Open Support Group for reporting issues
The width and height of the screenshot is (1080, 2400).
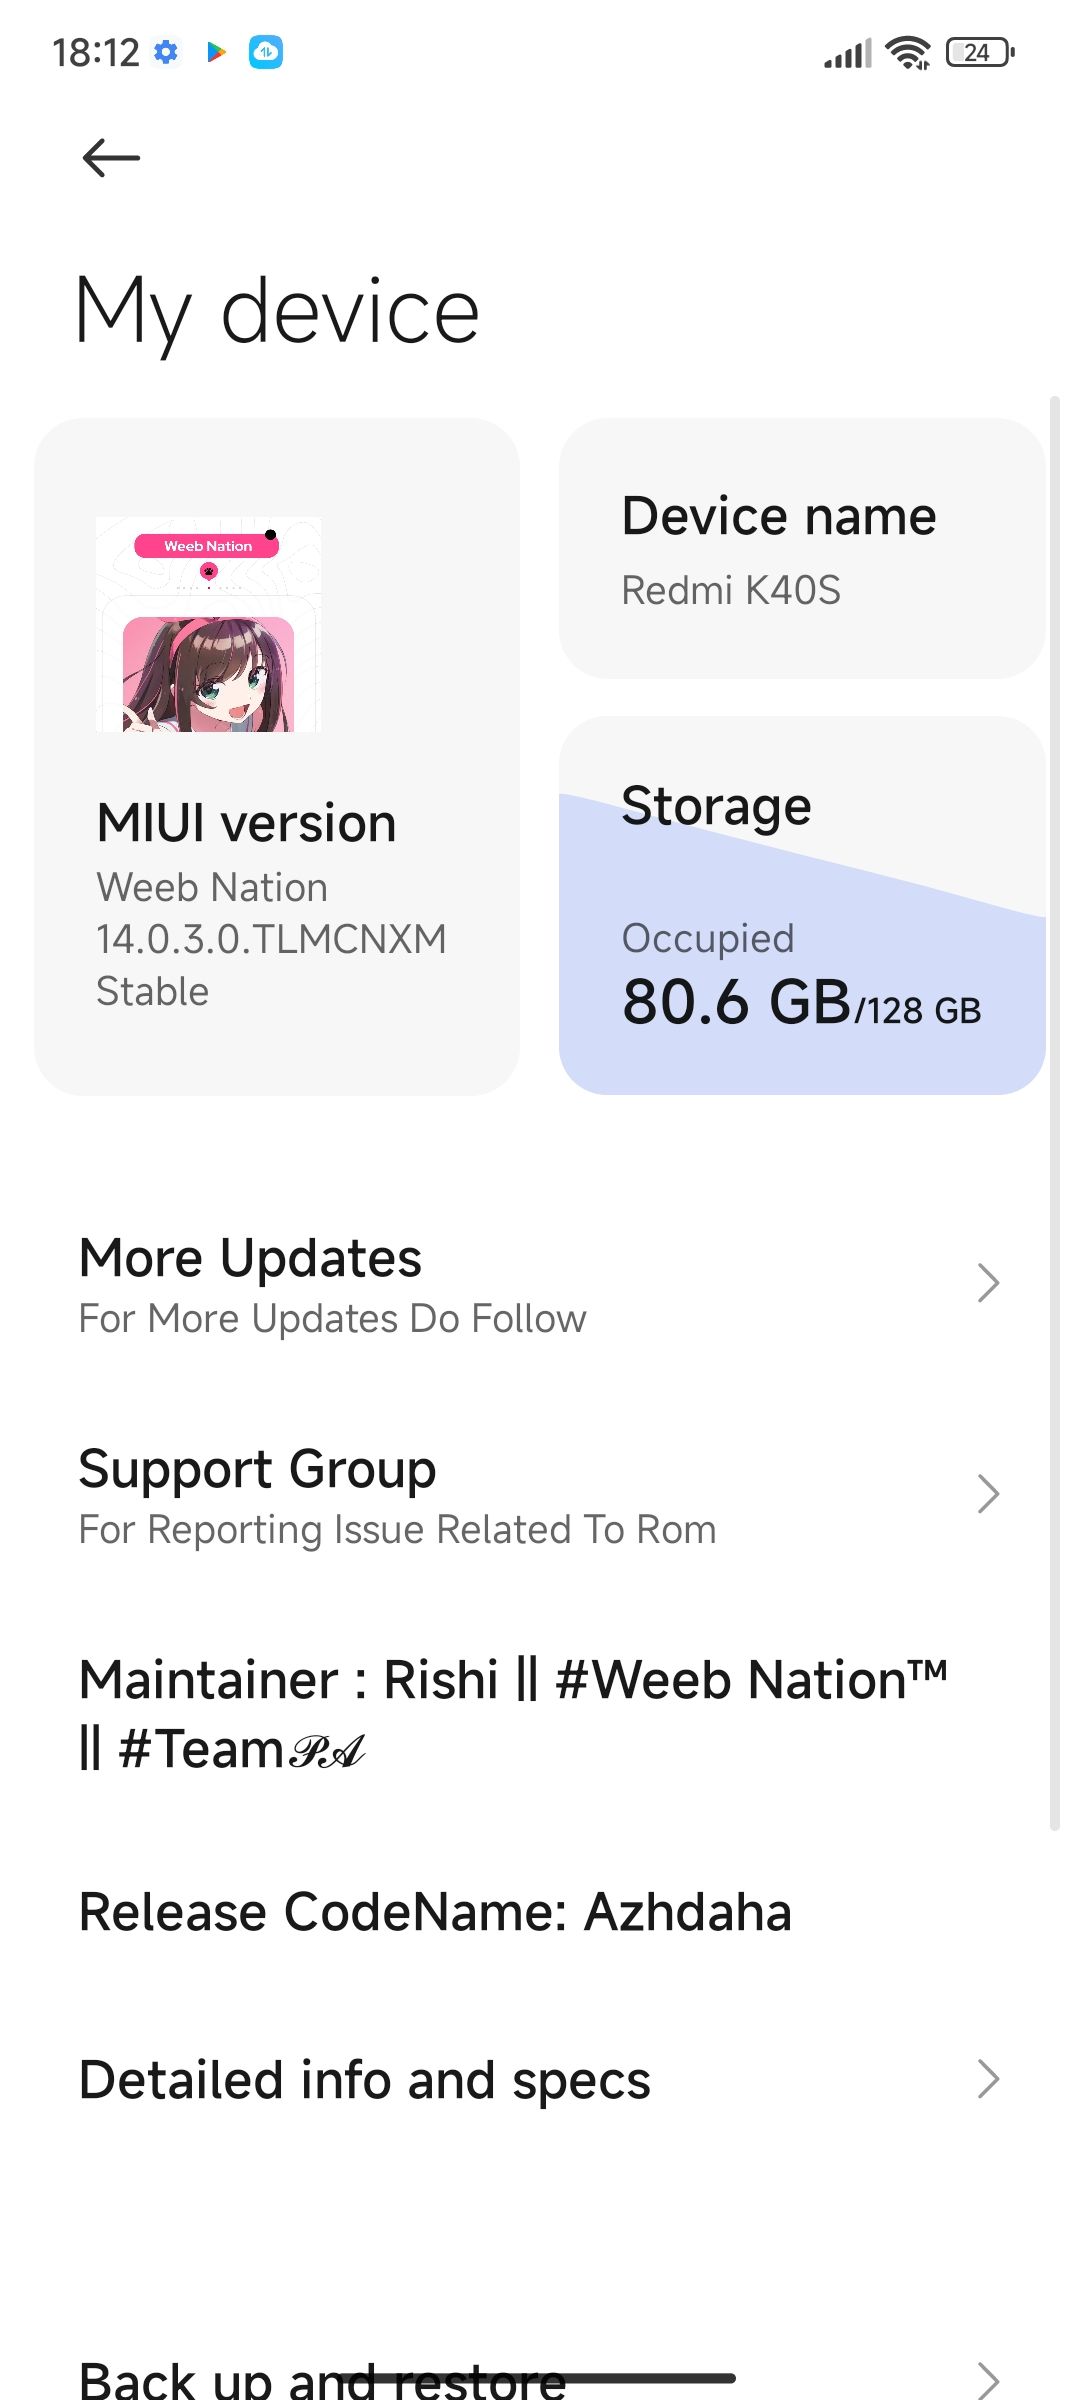click(400, 1495)
